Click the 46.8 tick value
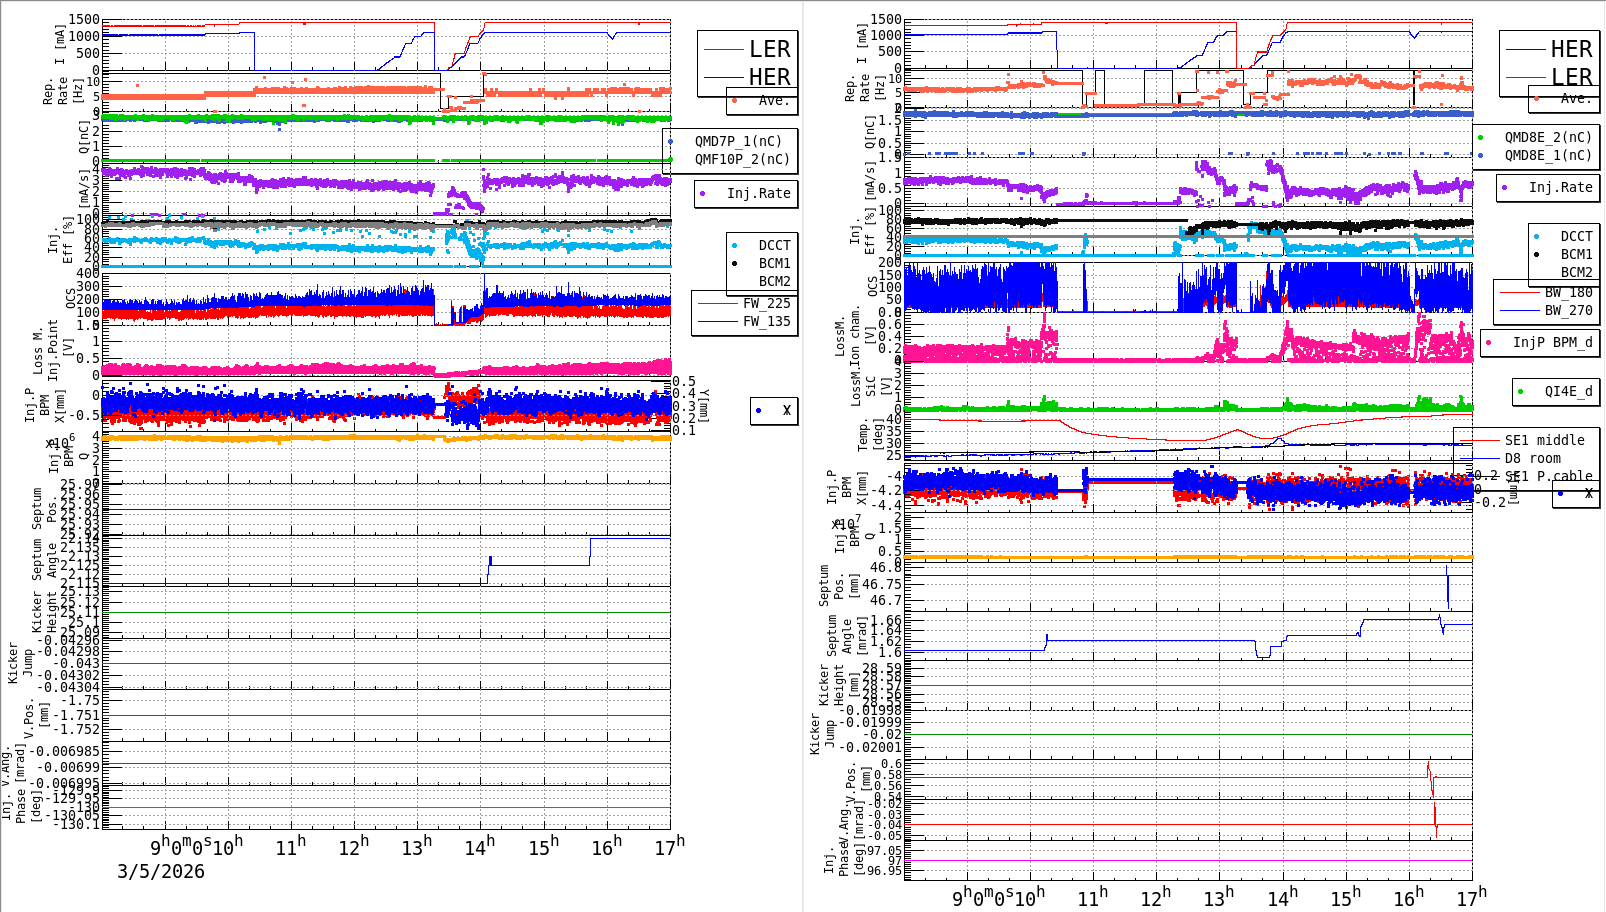1606x912 pixels. coord(886,566)
